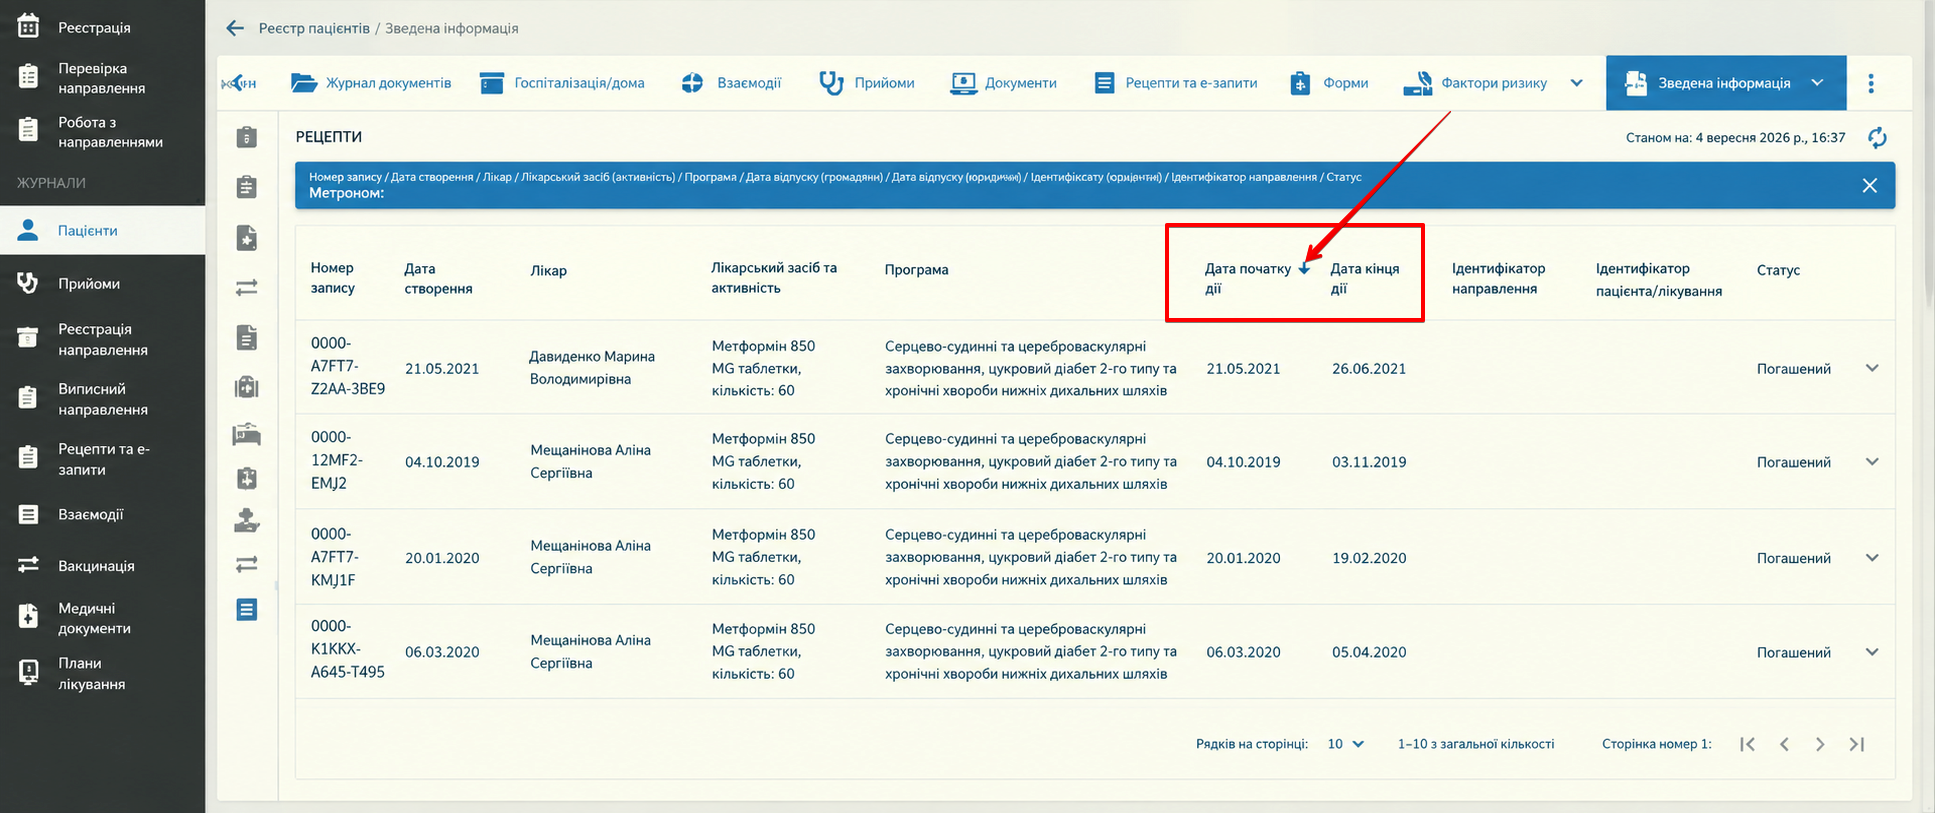
Task: Go back using the left arrow
Action: pyautogui.click(x=235, y=28)
